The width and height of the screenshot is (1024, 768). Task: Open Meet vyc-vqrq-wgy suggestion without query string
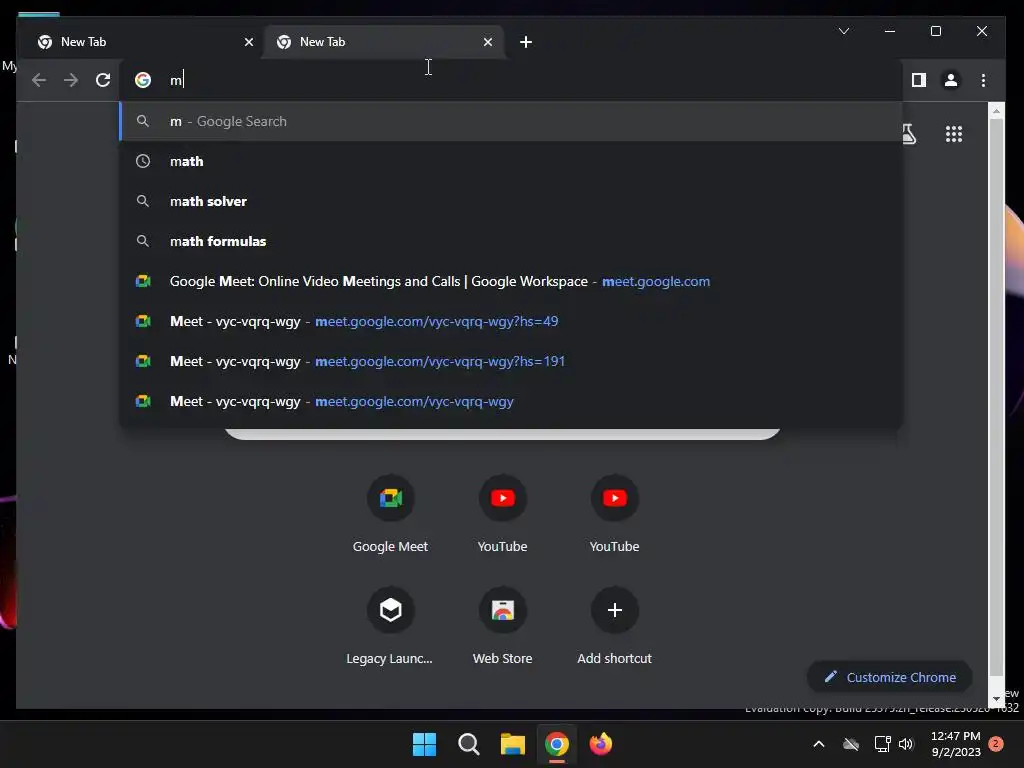511,402
